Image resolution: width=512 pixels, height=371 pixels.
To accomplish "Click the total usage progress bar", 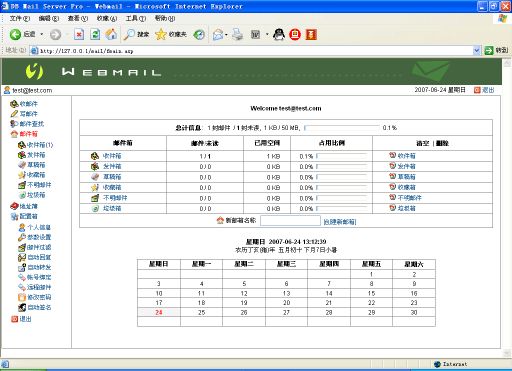I will 342,128.
